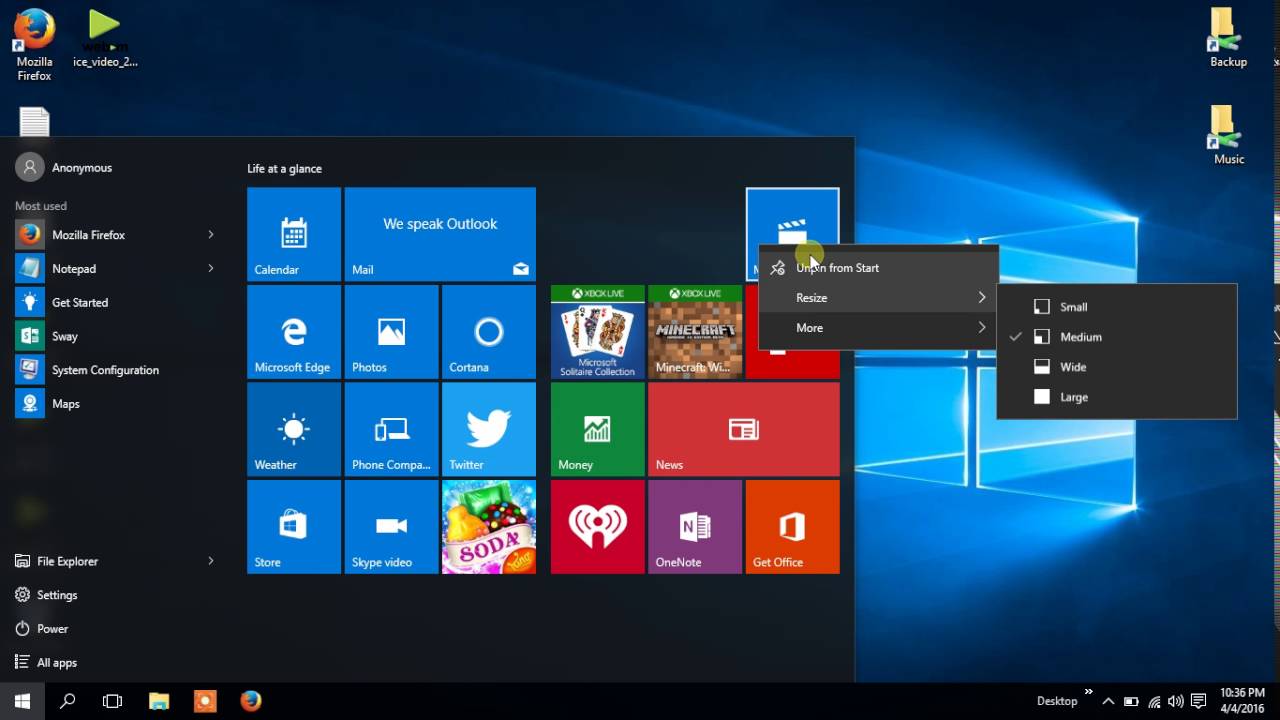The image size is (1280, 720).
Task: Open the Get Office tile
Action: (x=793, y=527)
